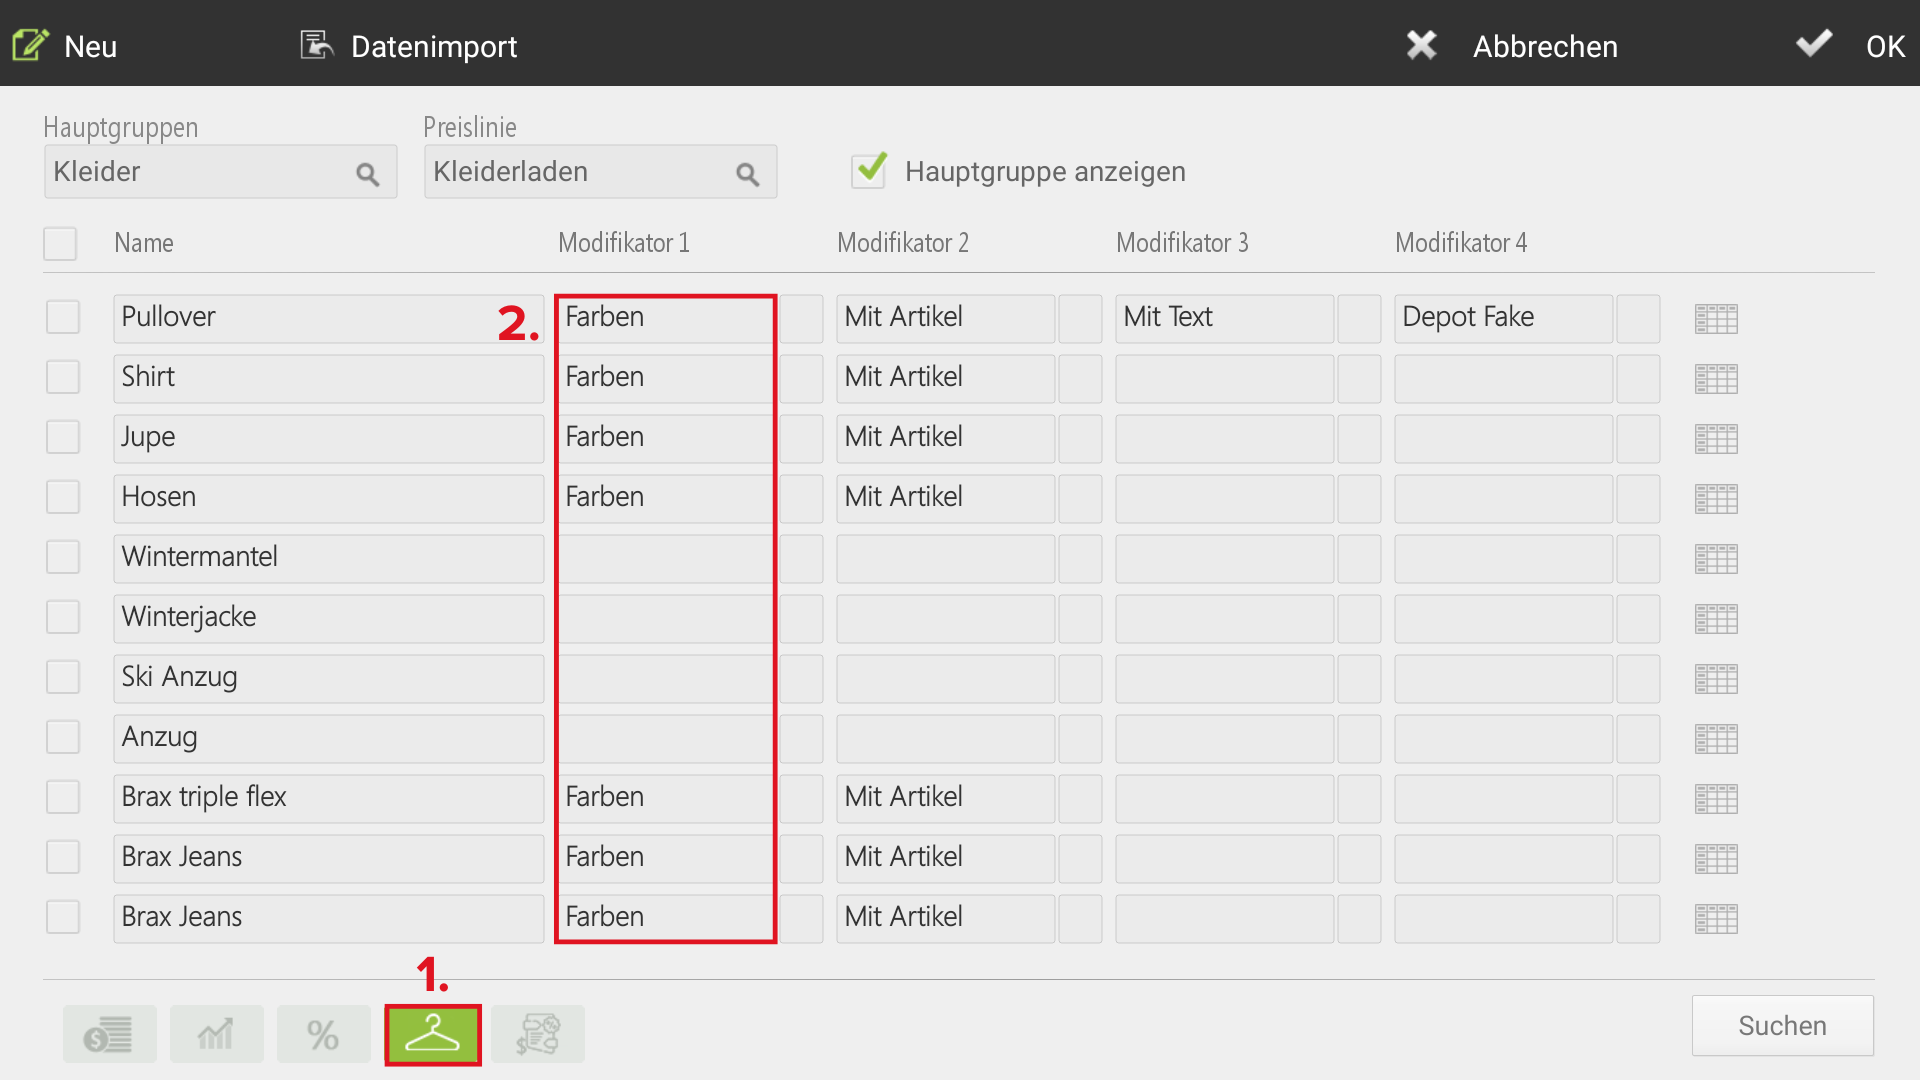Click the Winterjacke name field
This screenshot has height=1080, width=1920.
(328, 618)
